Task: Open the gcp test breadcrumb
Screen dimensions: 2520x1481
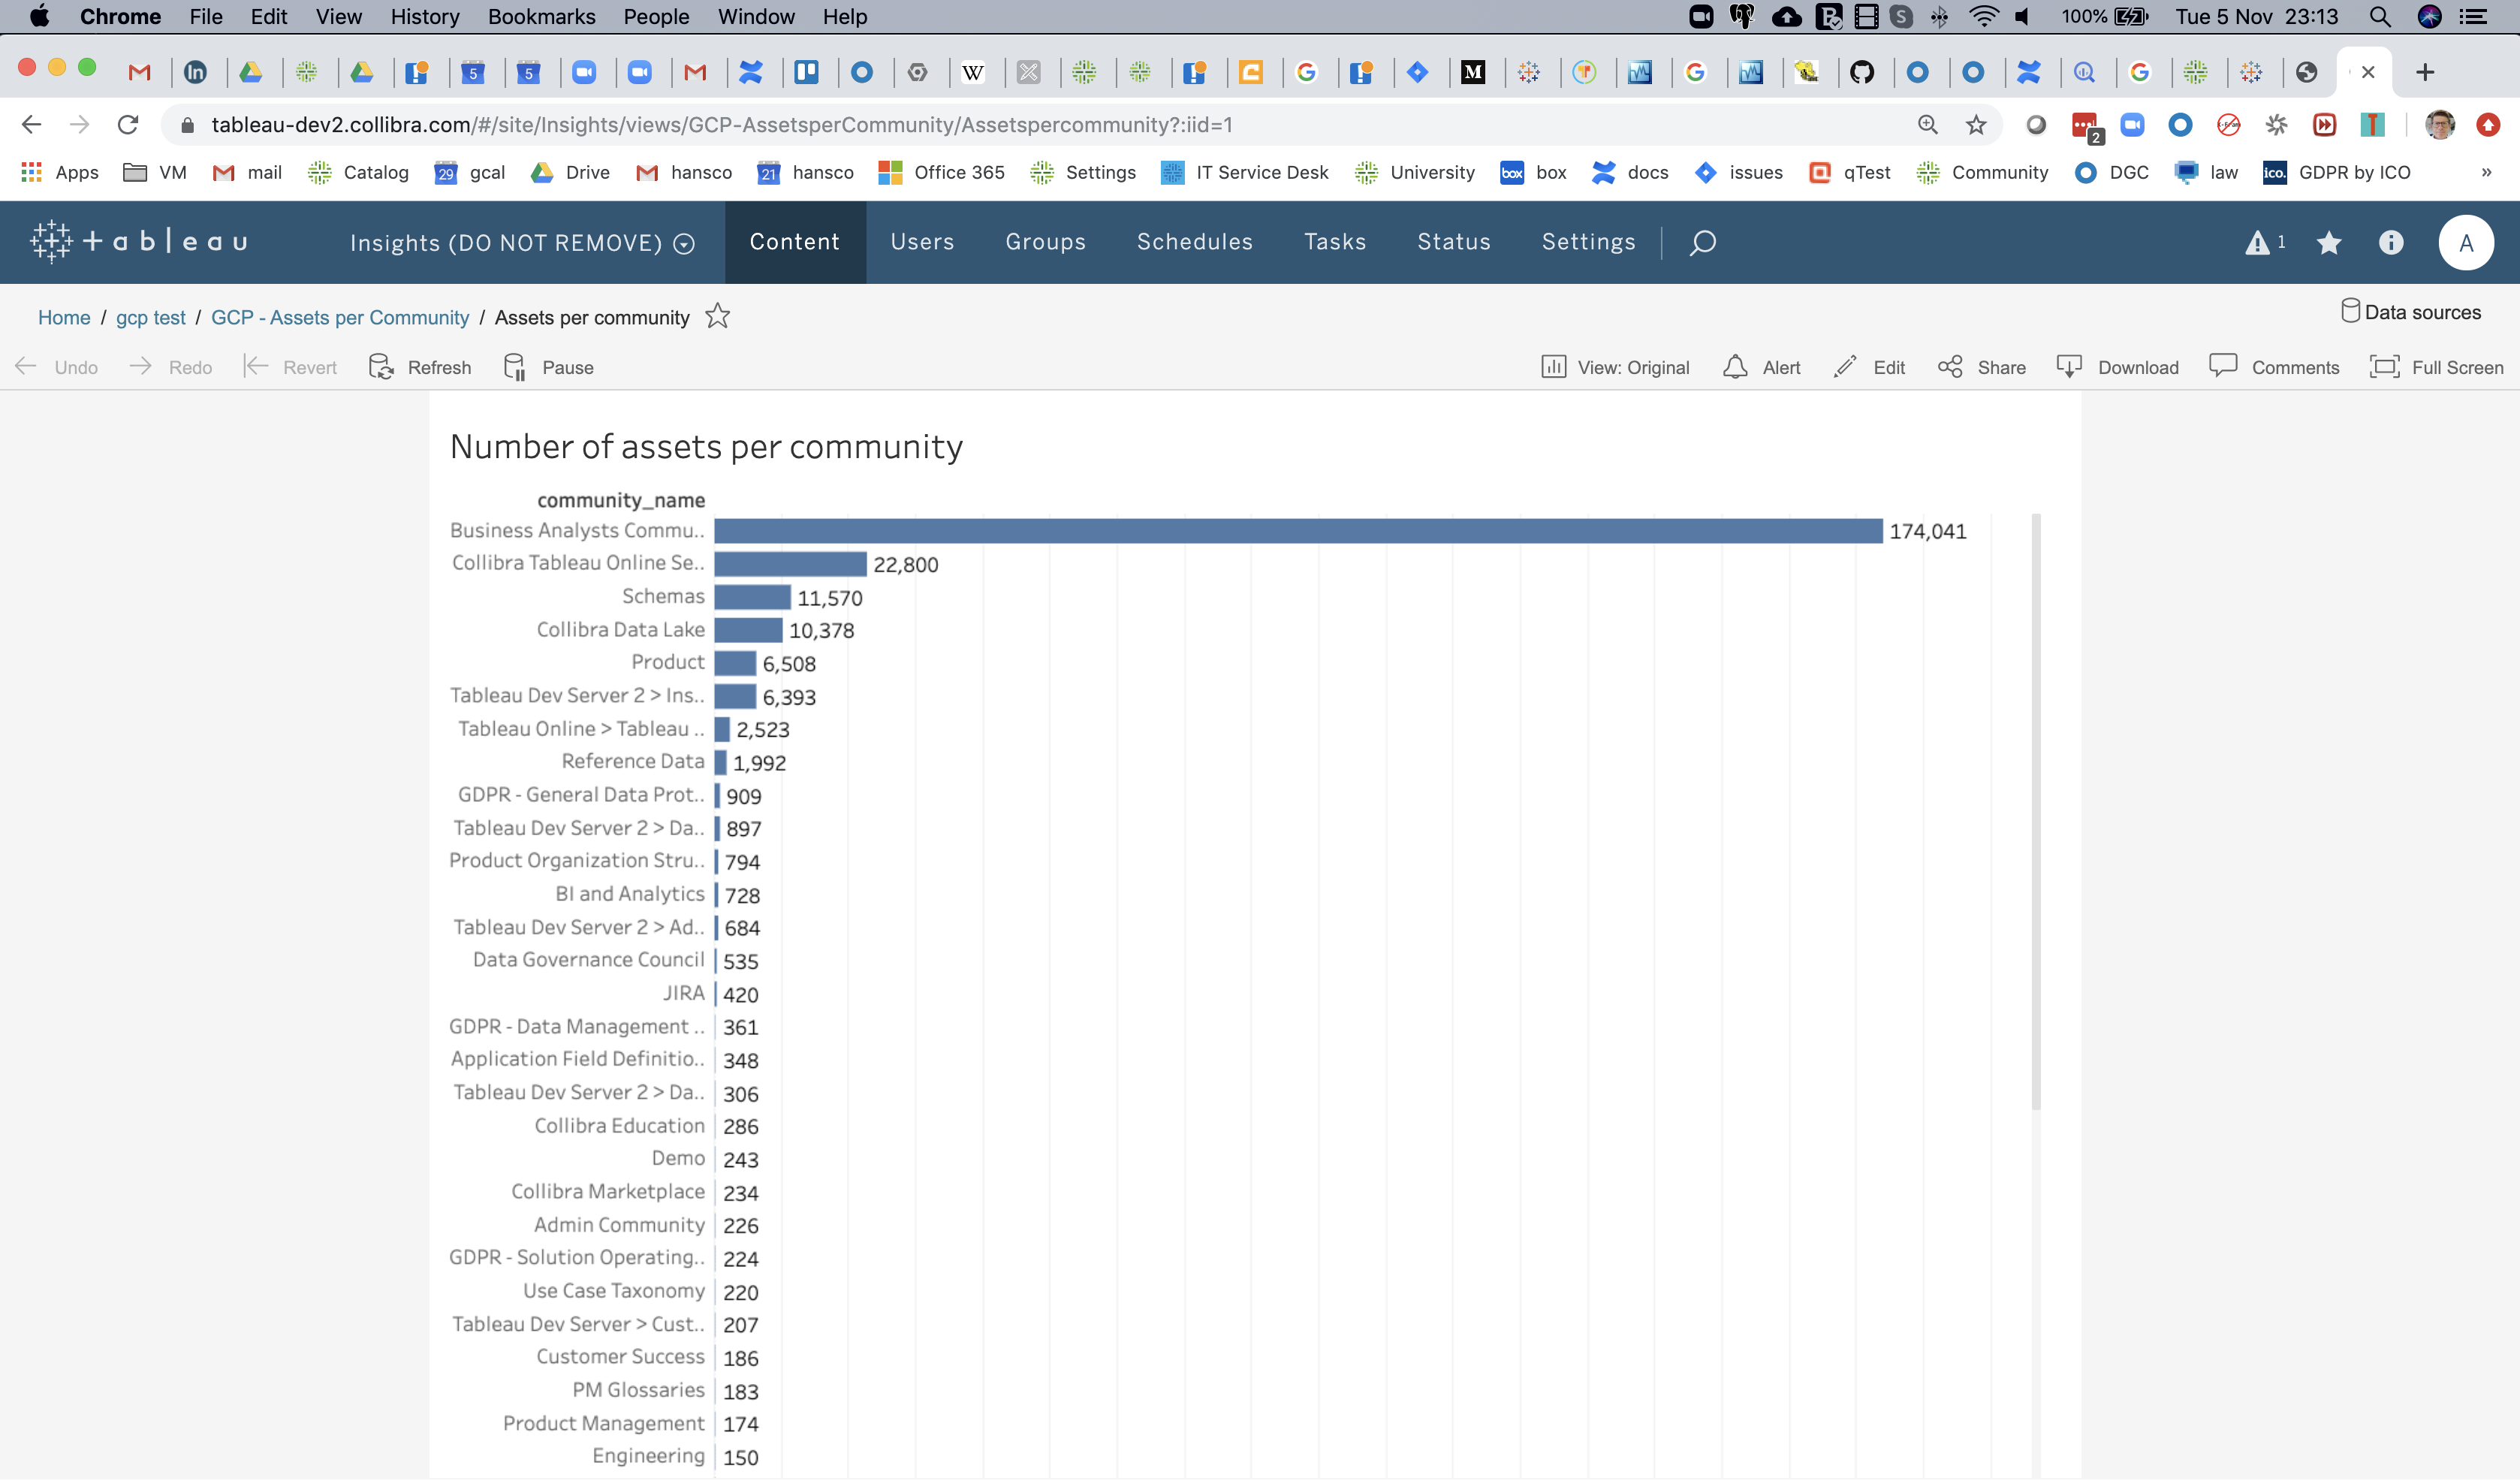Action: point(151,317)
